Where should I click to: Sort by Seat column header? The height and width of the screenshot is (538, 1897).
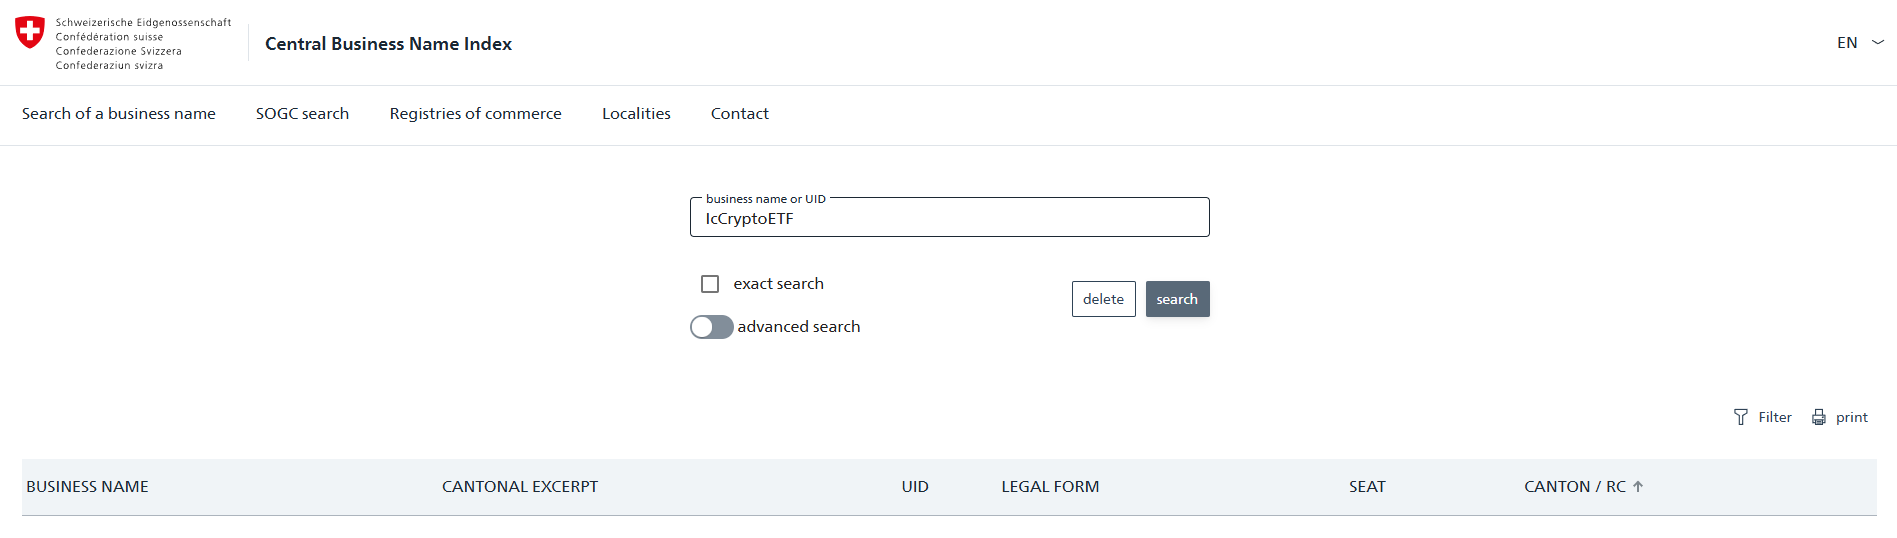point(1367,487)
